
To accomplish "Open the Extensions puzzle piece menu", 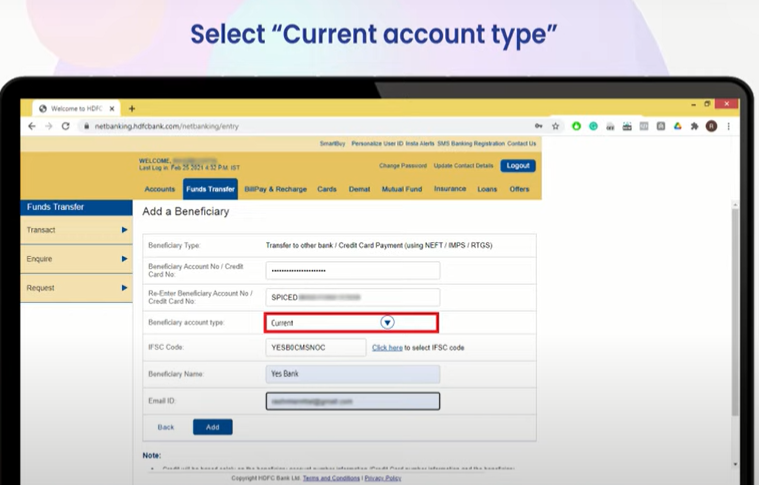I will [x=695, y=126].
